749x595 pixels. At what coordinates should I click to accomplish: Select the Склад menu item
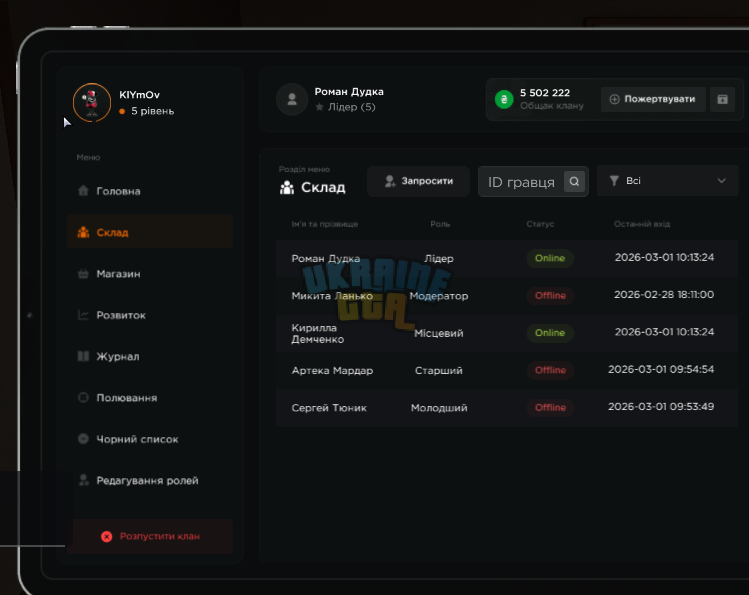(x=150, y=232)
